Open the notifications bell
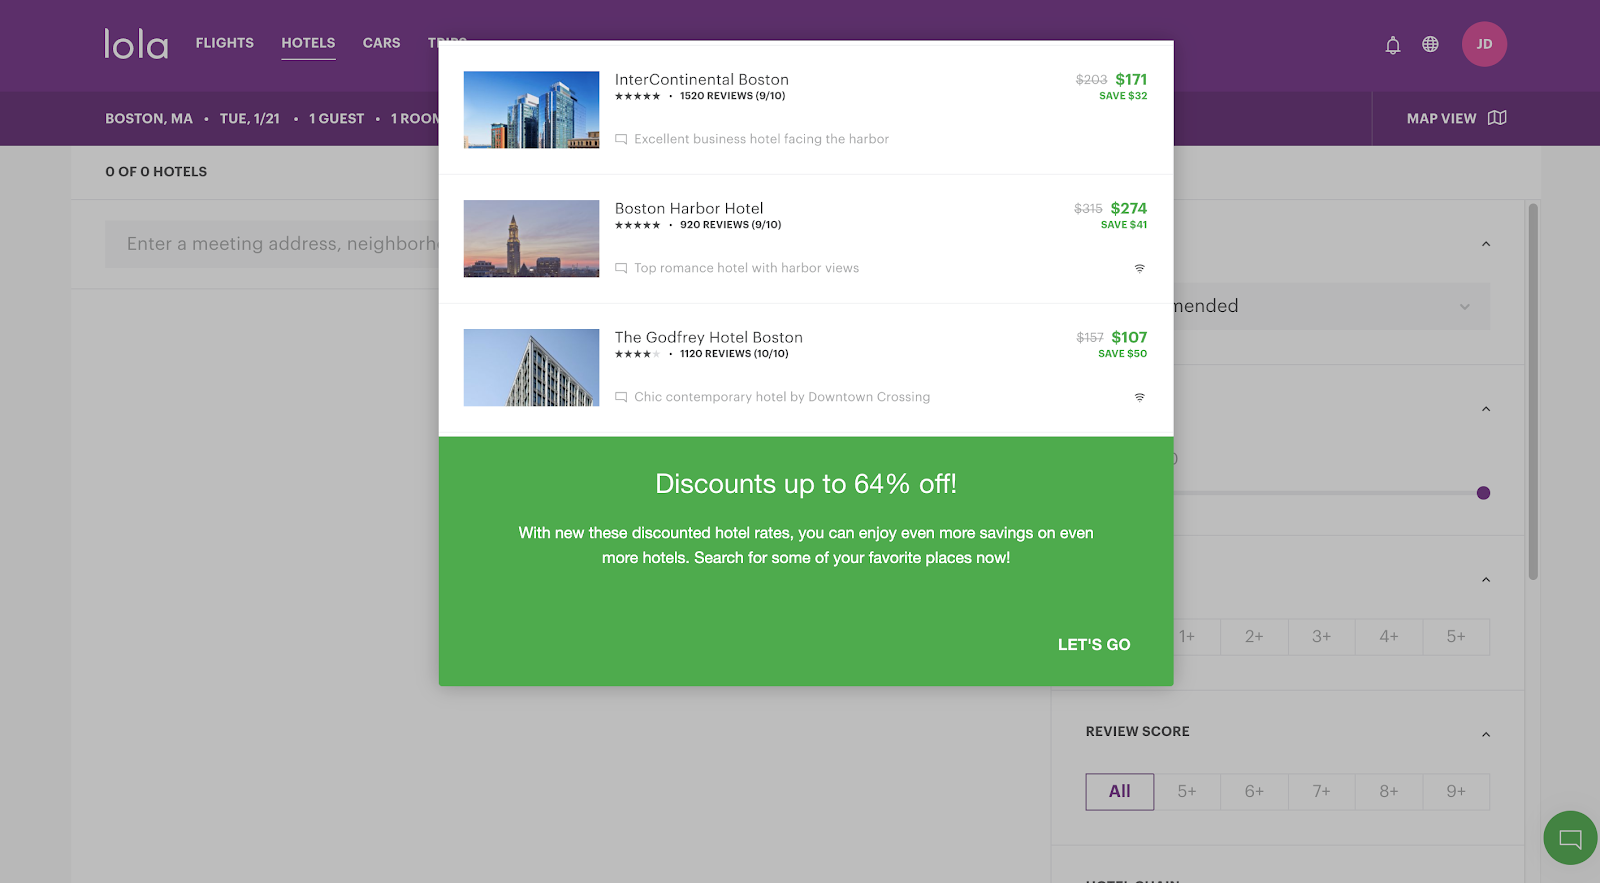 [x=1392, y=45]
